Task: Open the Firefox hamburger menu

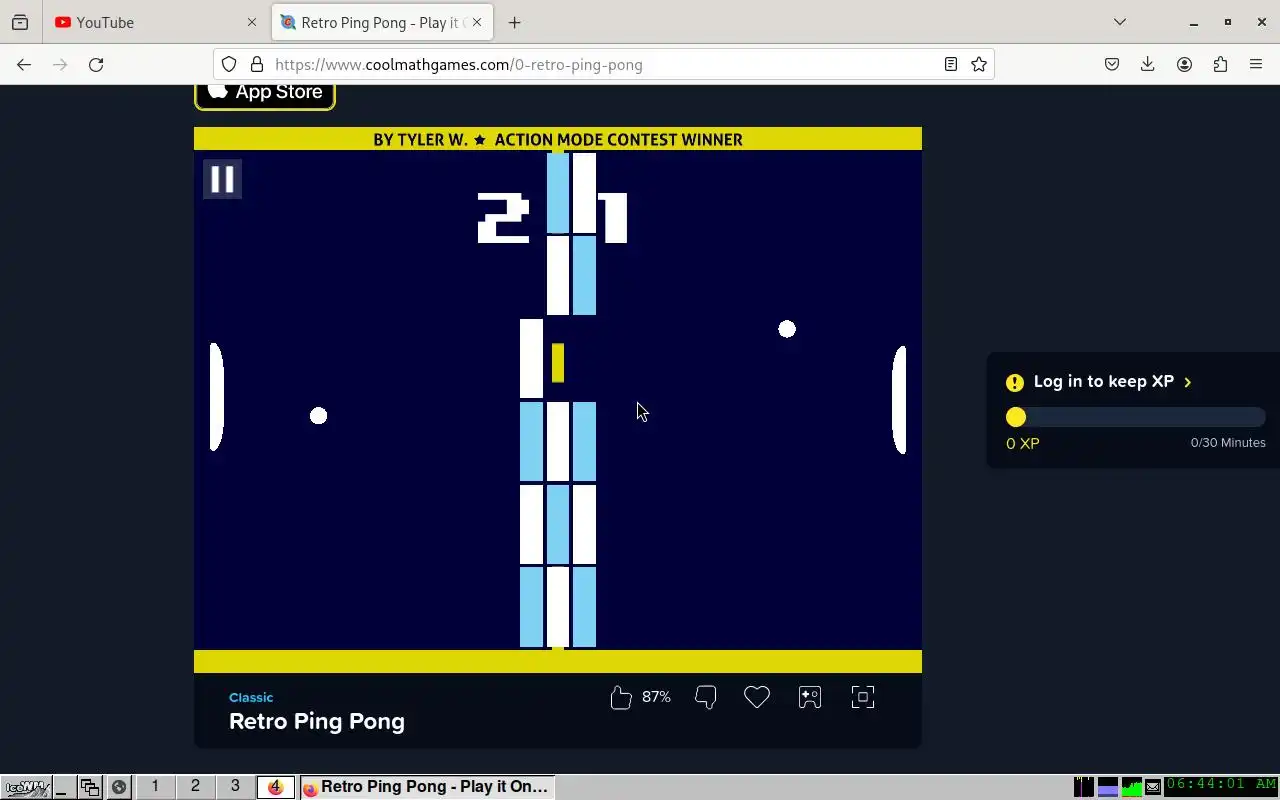Action: (x=1256, y=64)
